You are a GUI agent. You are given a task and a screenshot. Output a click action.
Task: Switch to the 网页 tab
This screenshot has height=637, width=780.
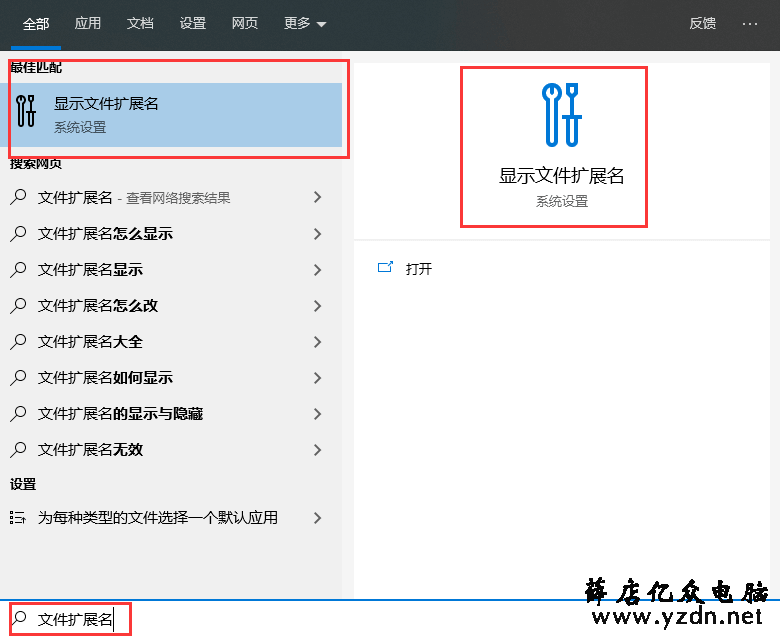tap(245, 23)
